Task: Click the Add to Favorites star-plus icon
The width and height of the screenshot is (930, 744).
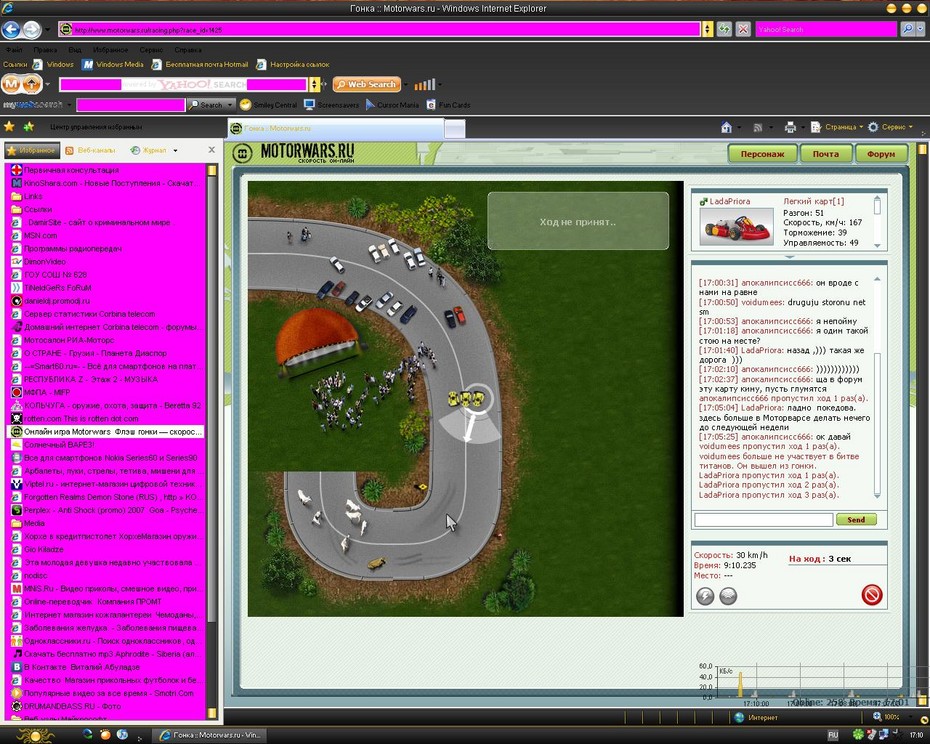Action: point(28,126)
